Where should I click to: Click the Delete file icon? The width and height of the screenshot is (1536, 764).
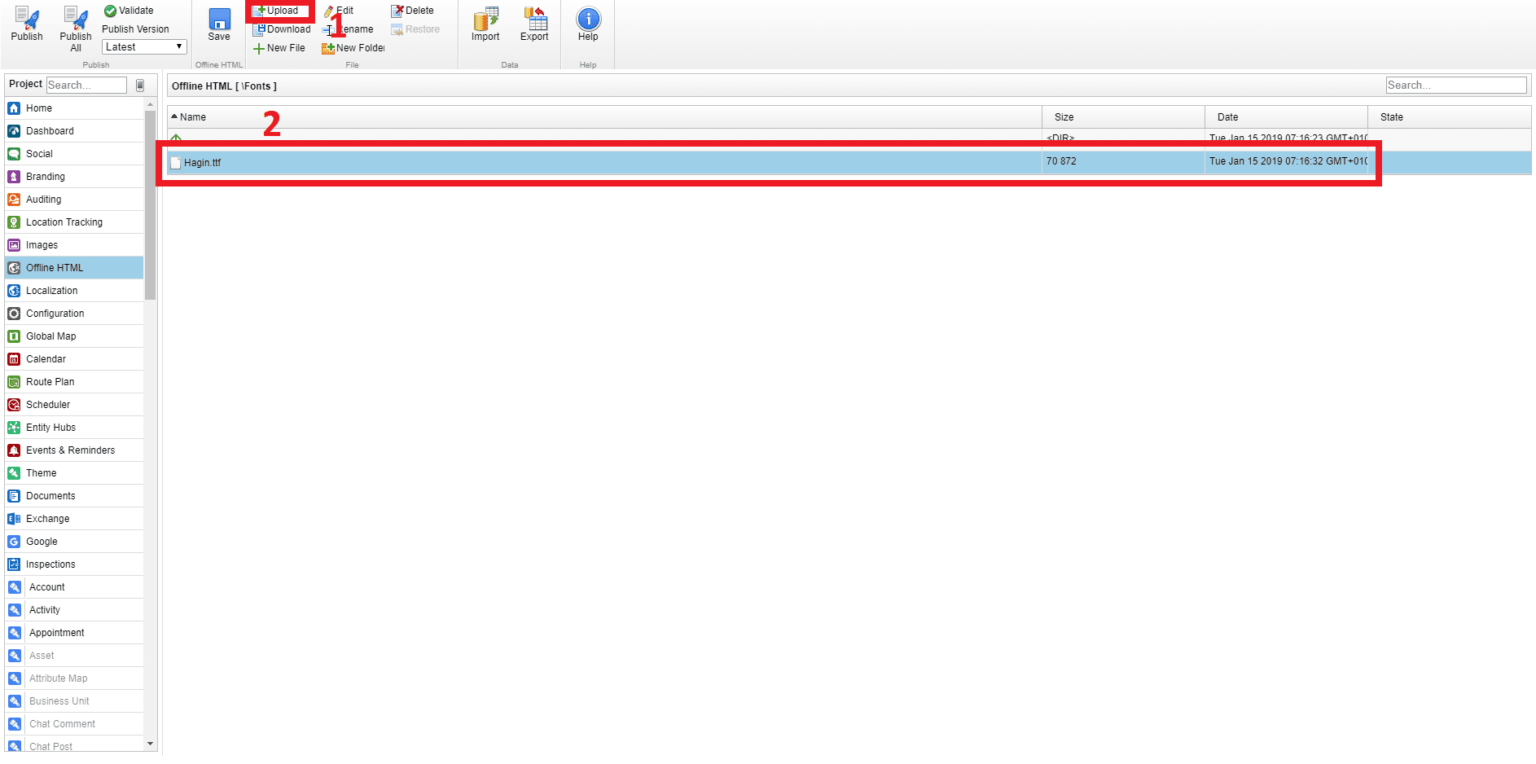click(x=397, y=11)
